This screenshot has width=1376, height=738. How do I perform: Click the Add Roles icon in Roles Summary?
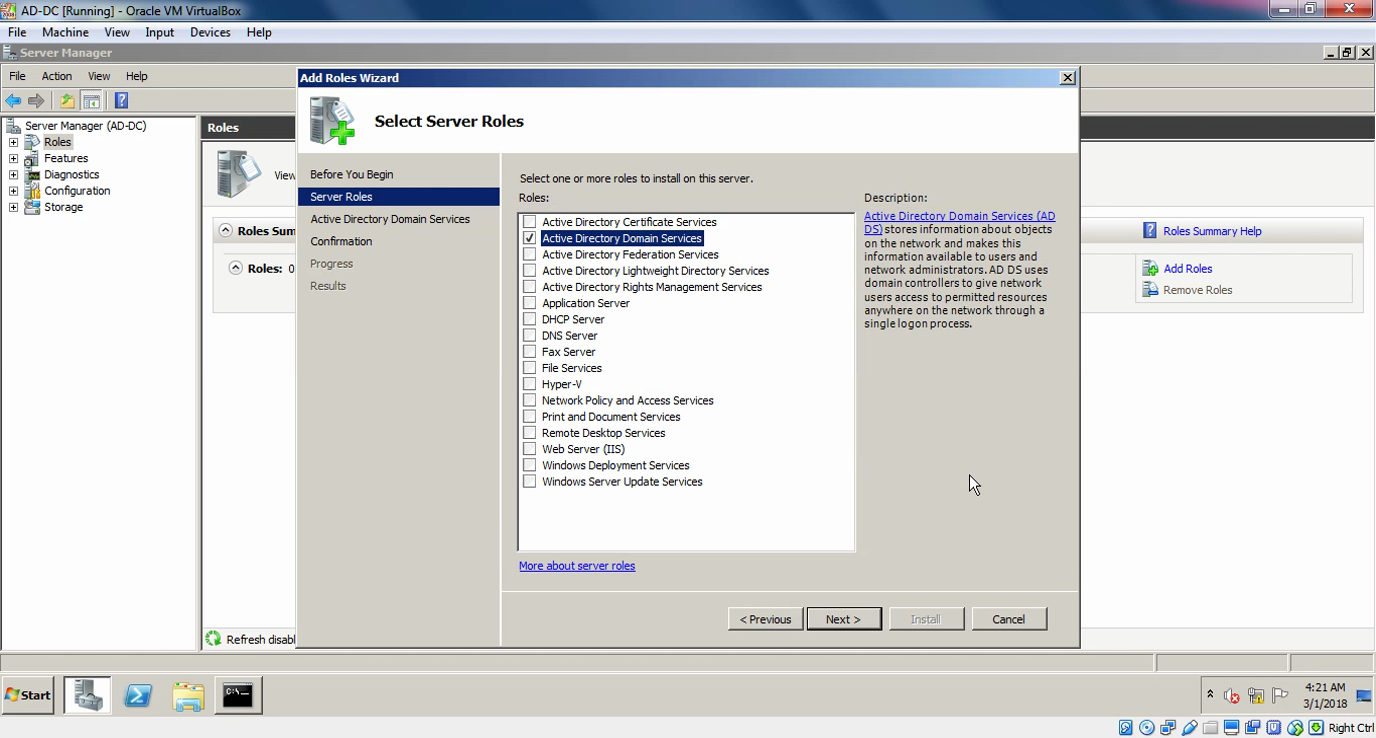tap(1150, 268)
